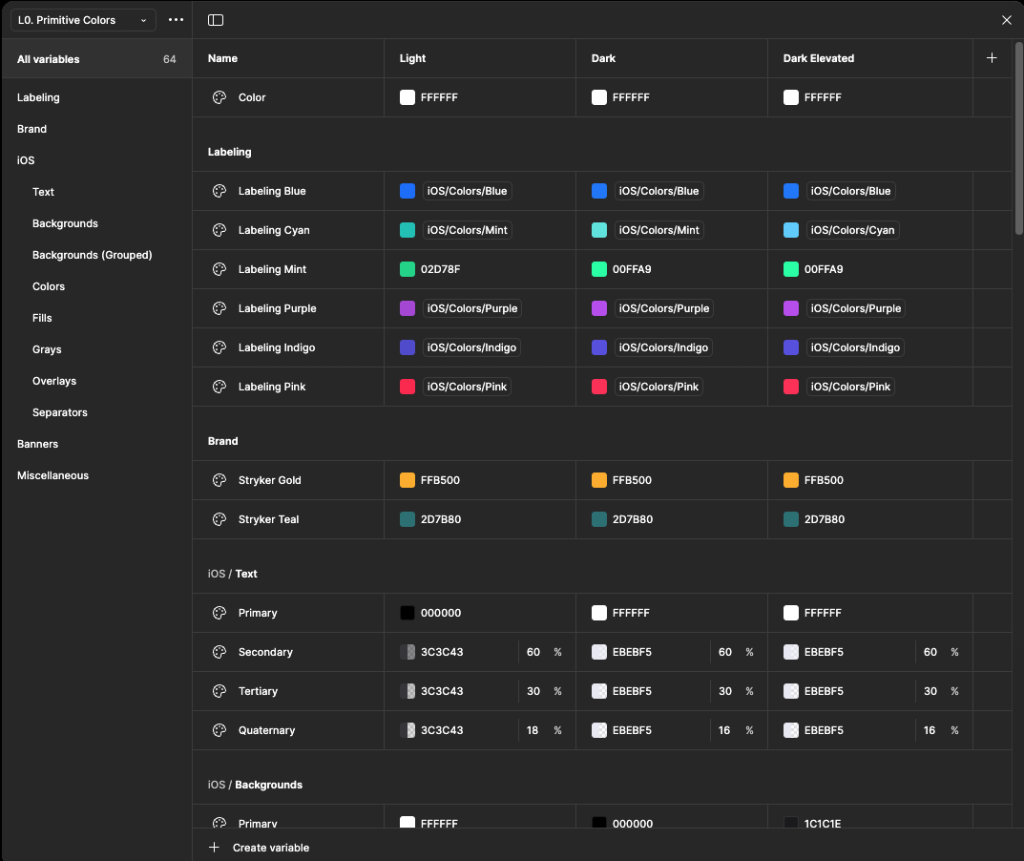Image resolution: width=1024 pixels, height=861 pixels.
Task: Open the L0. Primitive Colors collection dropdown
Action: 83,20
